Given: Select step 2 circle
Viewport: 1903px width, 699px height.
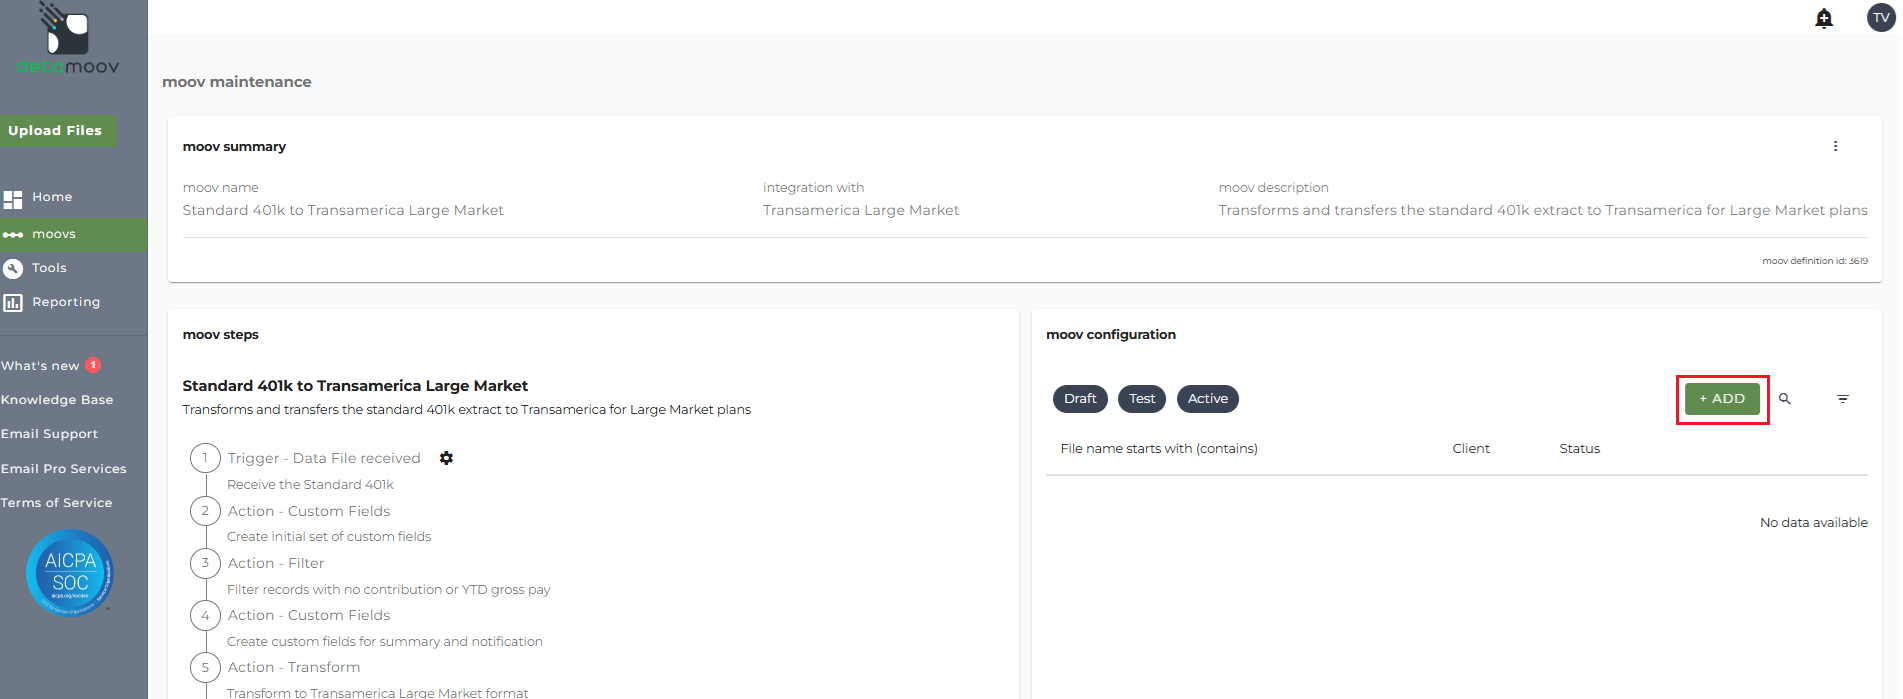Looking at the screenshot, I should [x=205, y=511].
